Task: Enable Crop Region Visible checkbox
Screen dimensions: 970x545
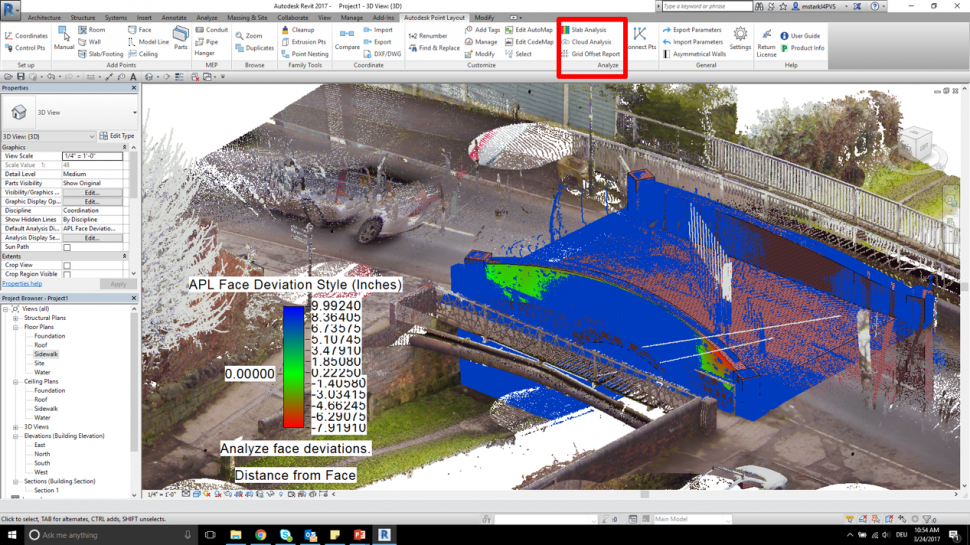Action: [67, 274]
